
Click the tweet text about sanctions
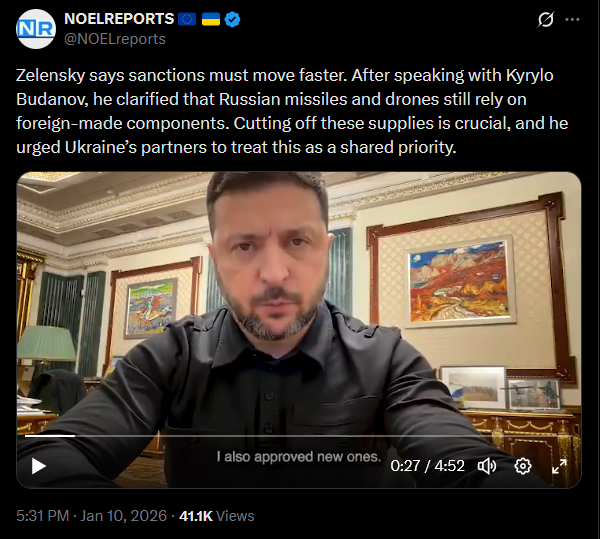pyautogui.click(x=292, y=111)
